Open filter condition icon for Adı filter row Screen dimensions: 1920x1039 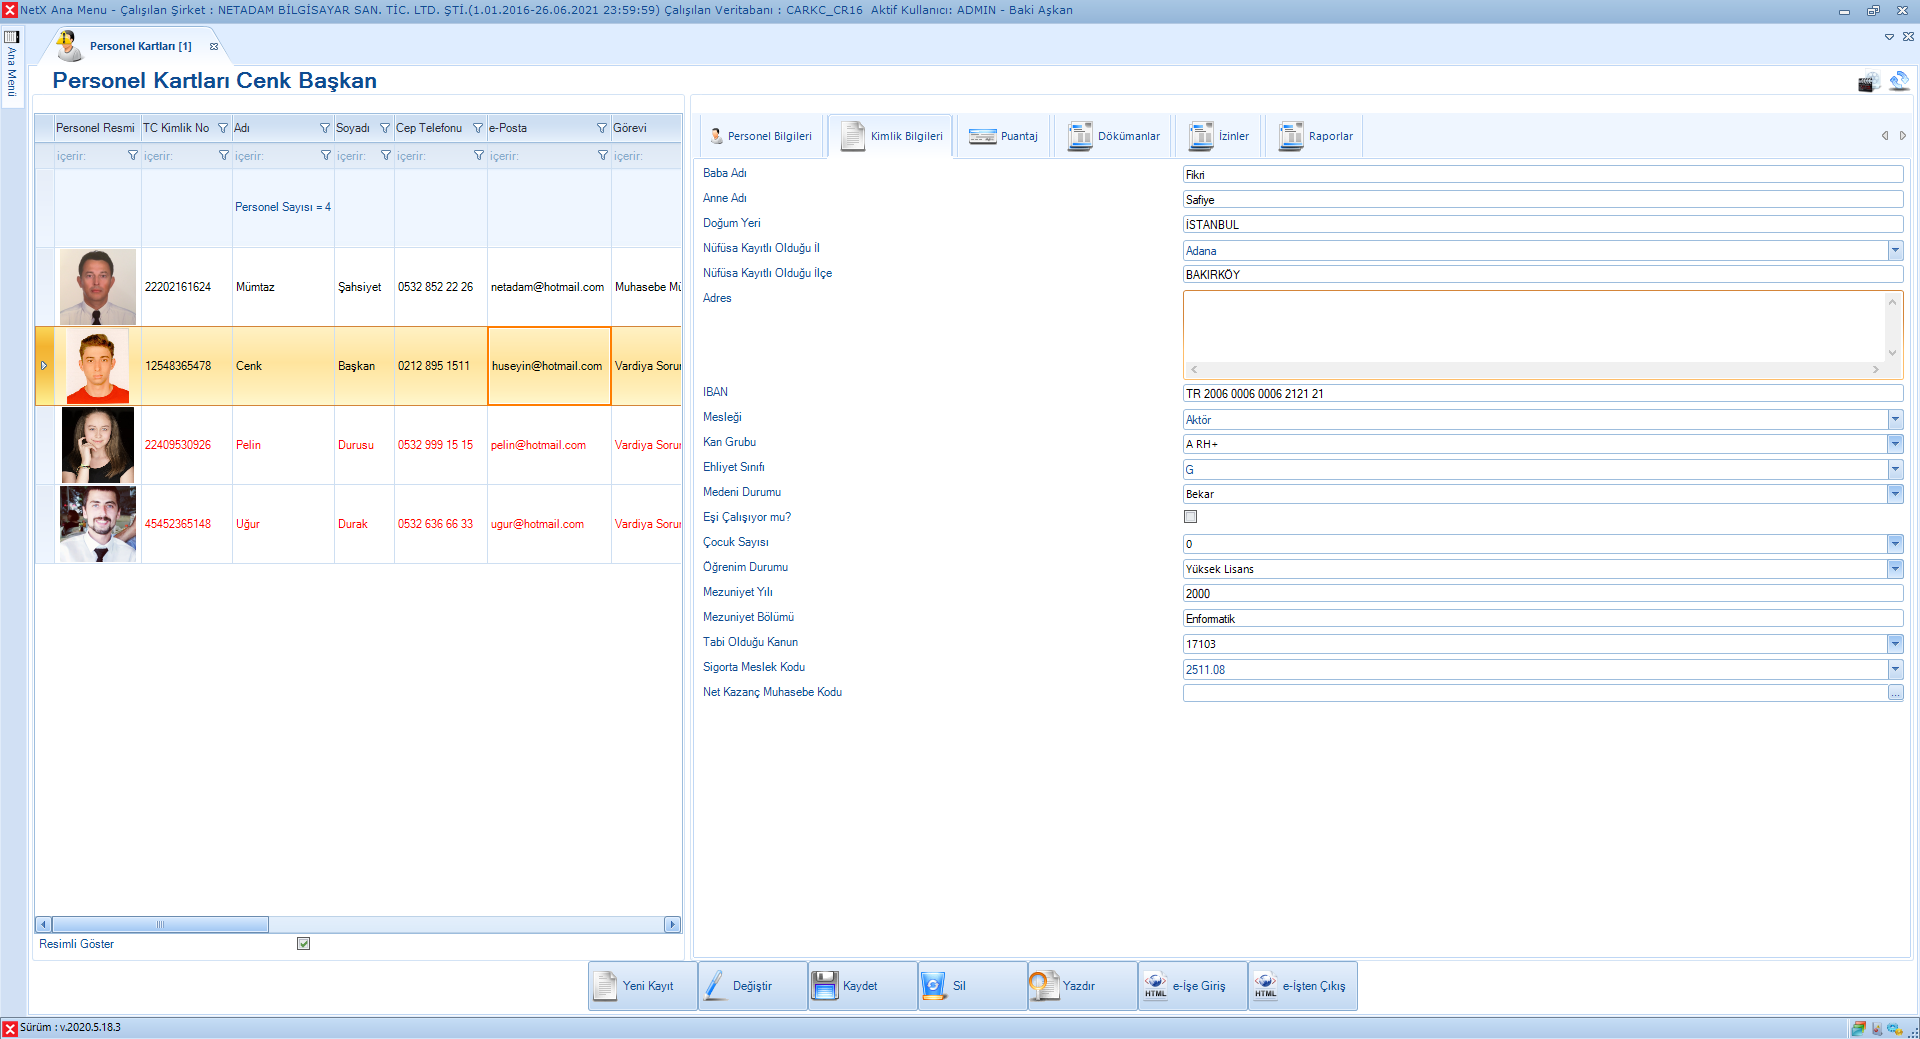(x=326, y=156)
